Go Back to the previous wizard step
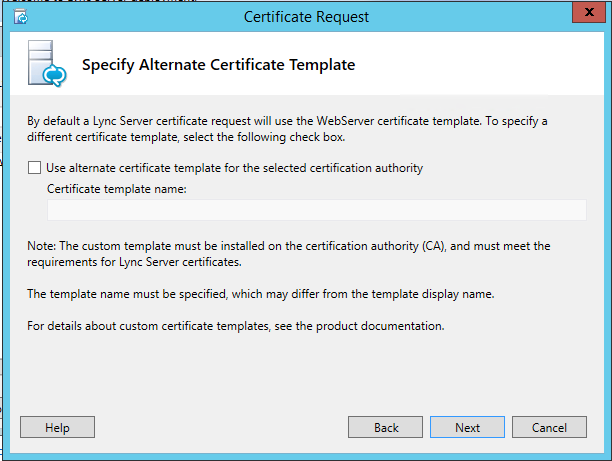 click(386, 427)
